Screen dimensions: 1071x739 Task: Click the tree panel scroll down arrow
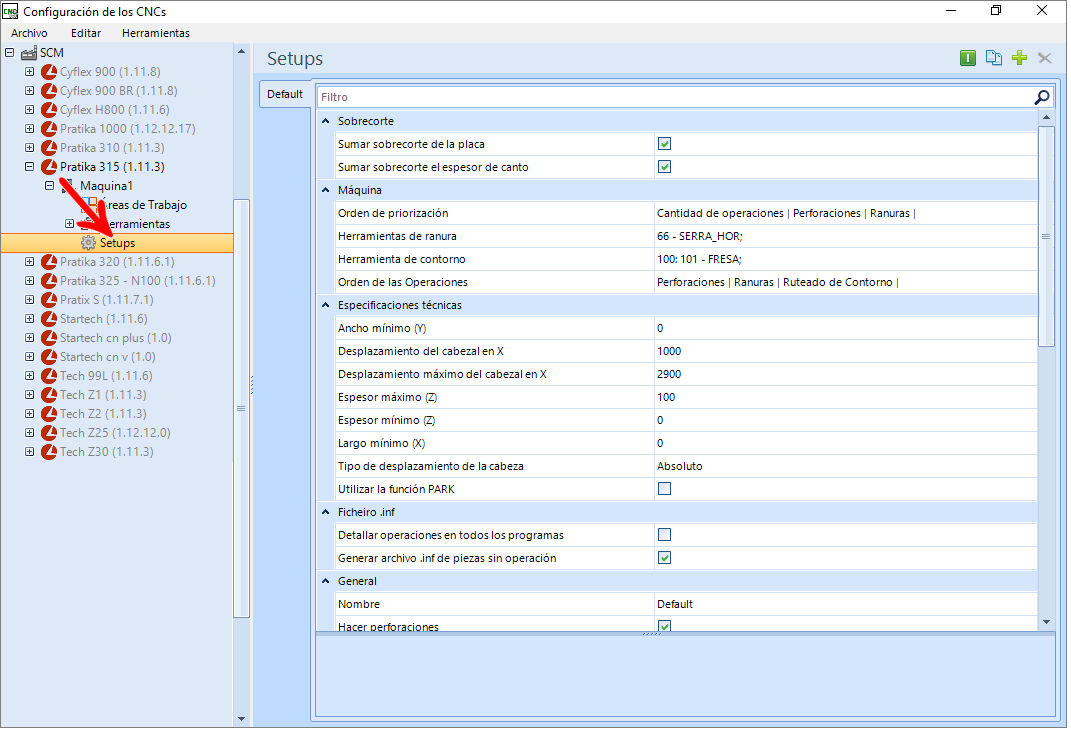[241, 719]
